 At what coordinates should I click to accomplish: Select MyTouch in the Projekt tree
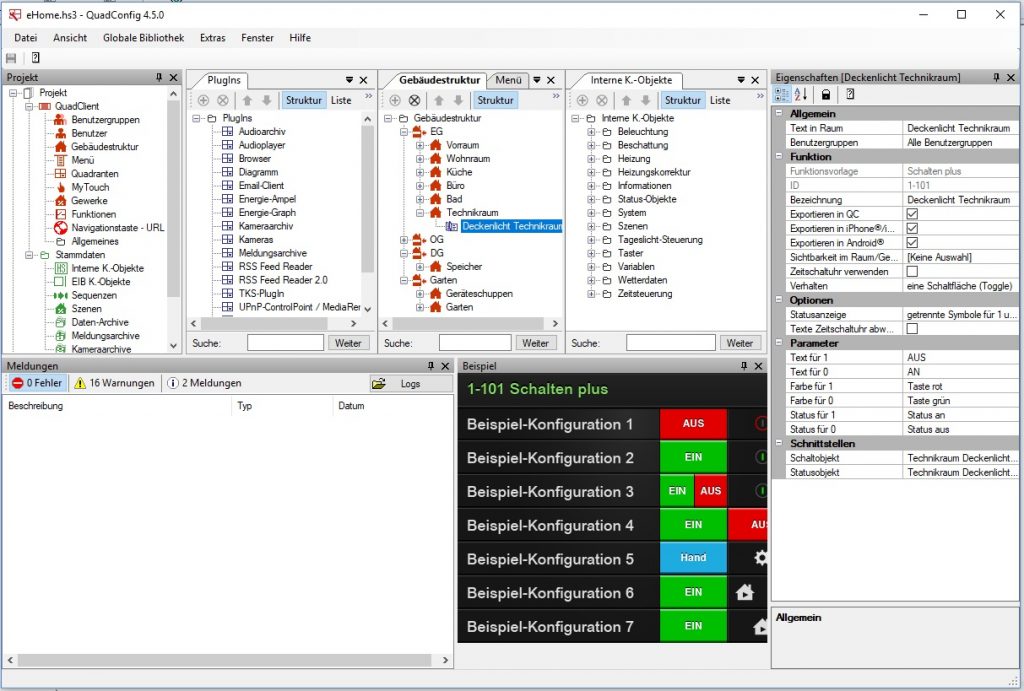(x=90, y=187)
